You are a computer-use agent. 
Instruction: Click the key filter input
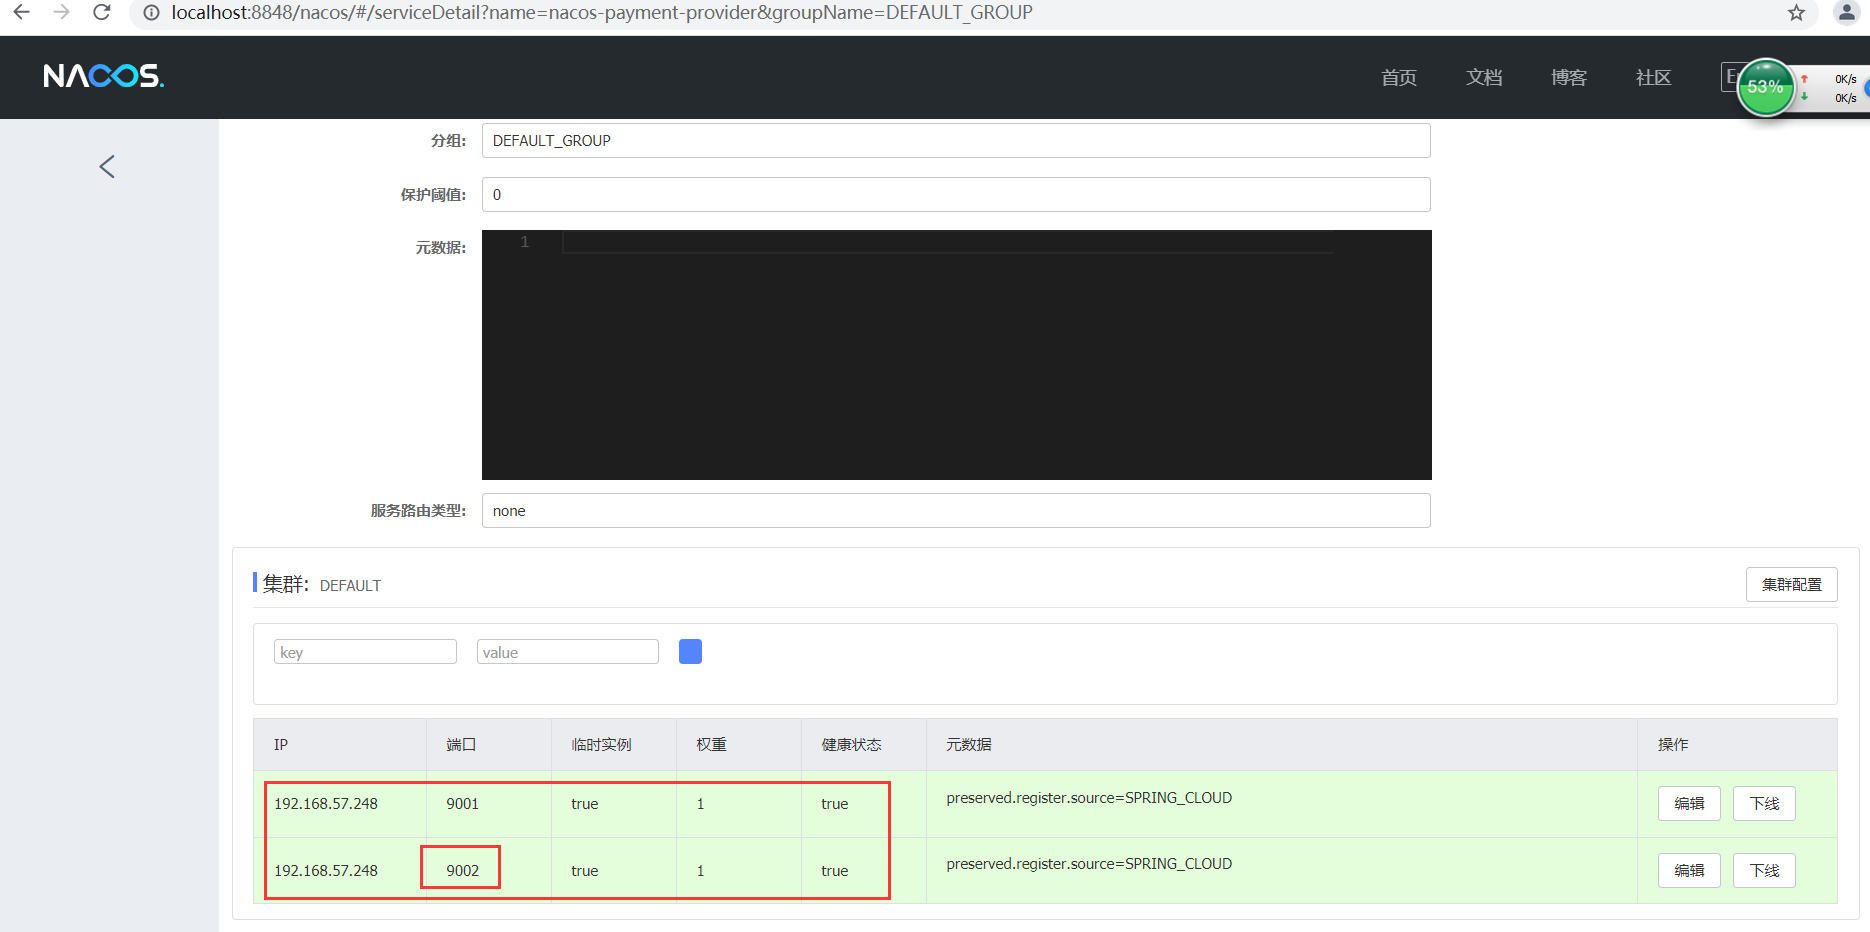point(365,652)
